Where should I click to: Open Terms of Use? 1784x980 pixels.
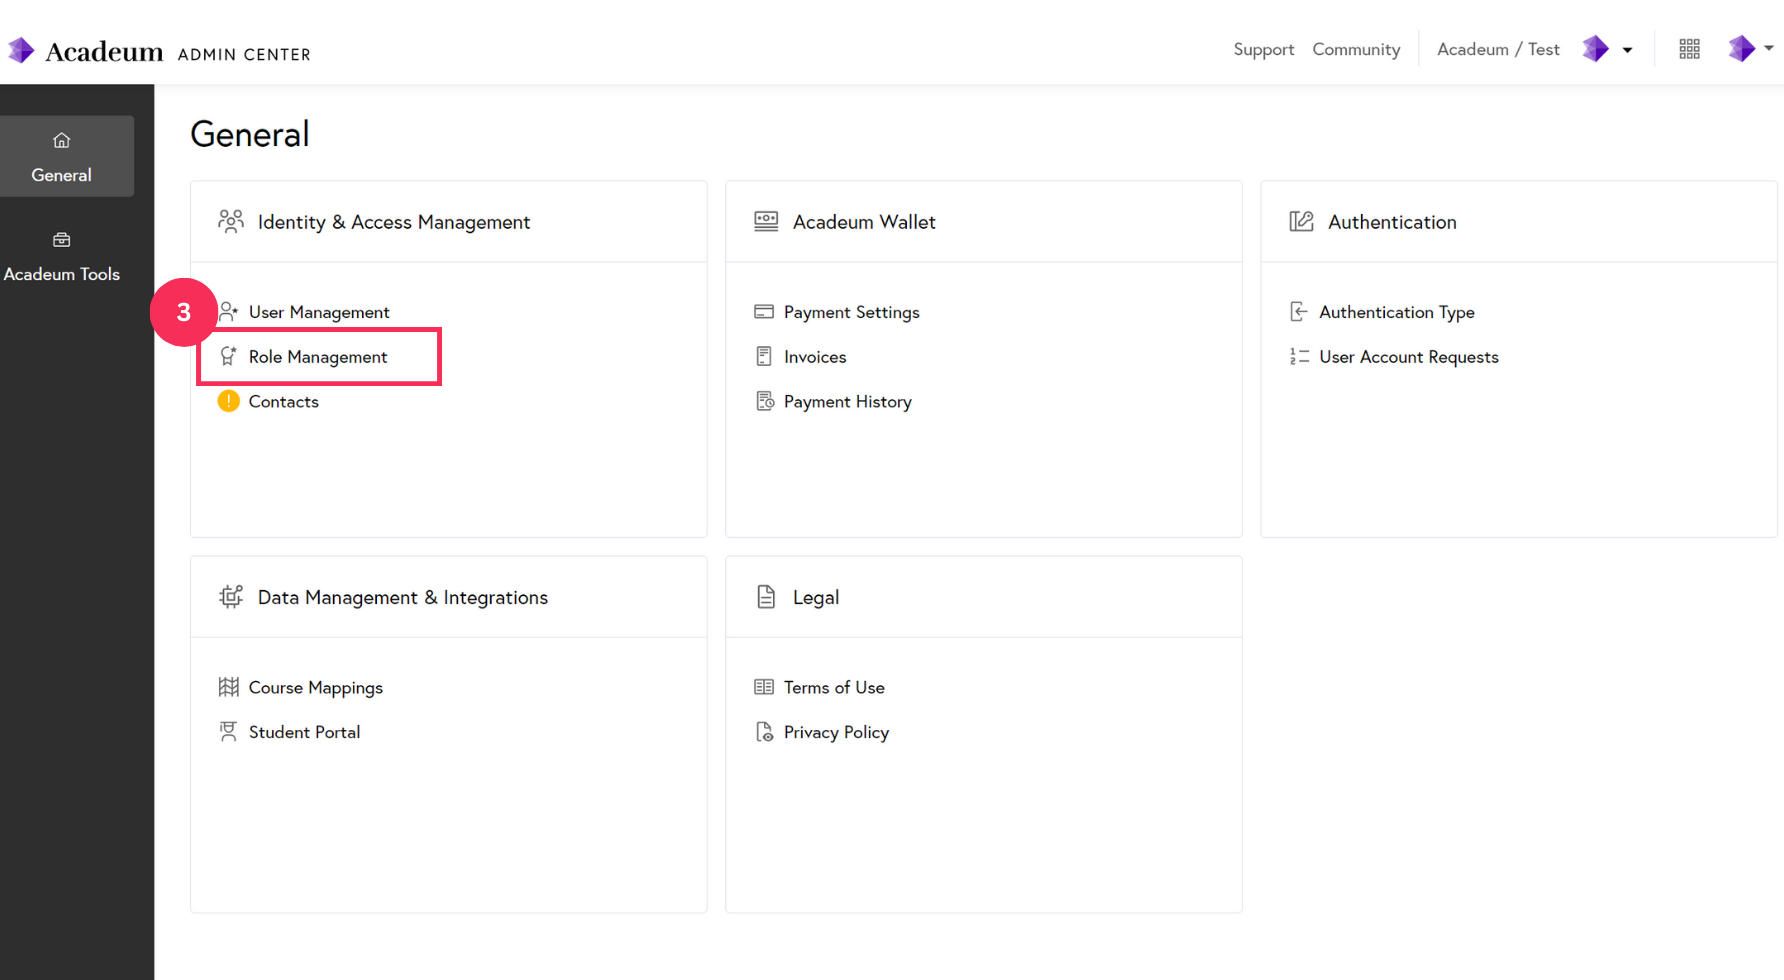(x=834, y=687)
